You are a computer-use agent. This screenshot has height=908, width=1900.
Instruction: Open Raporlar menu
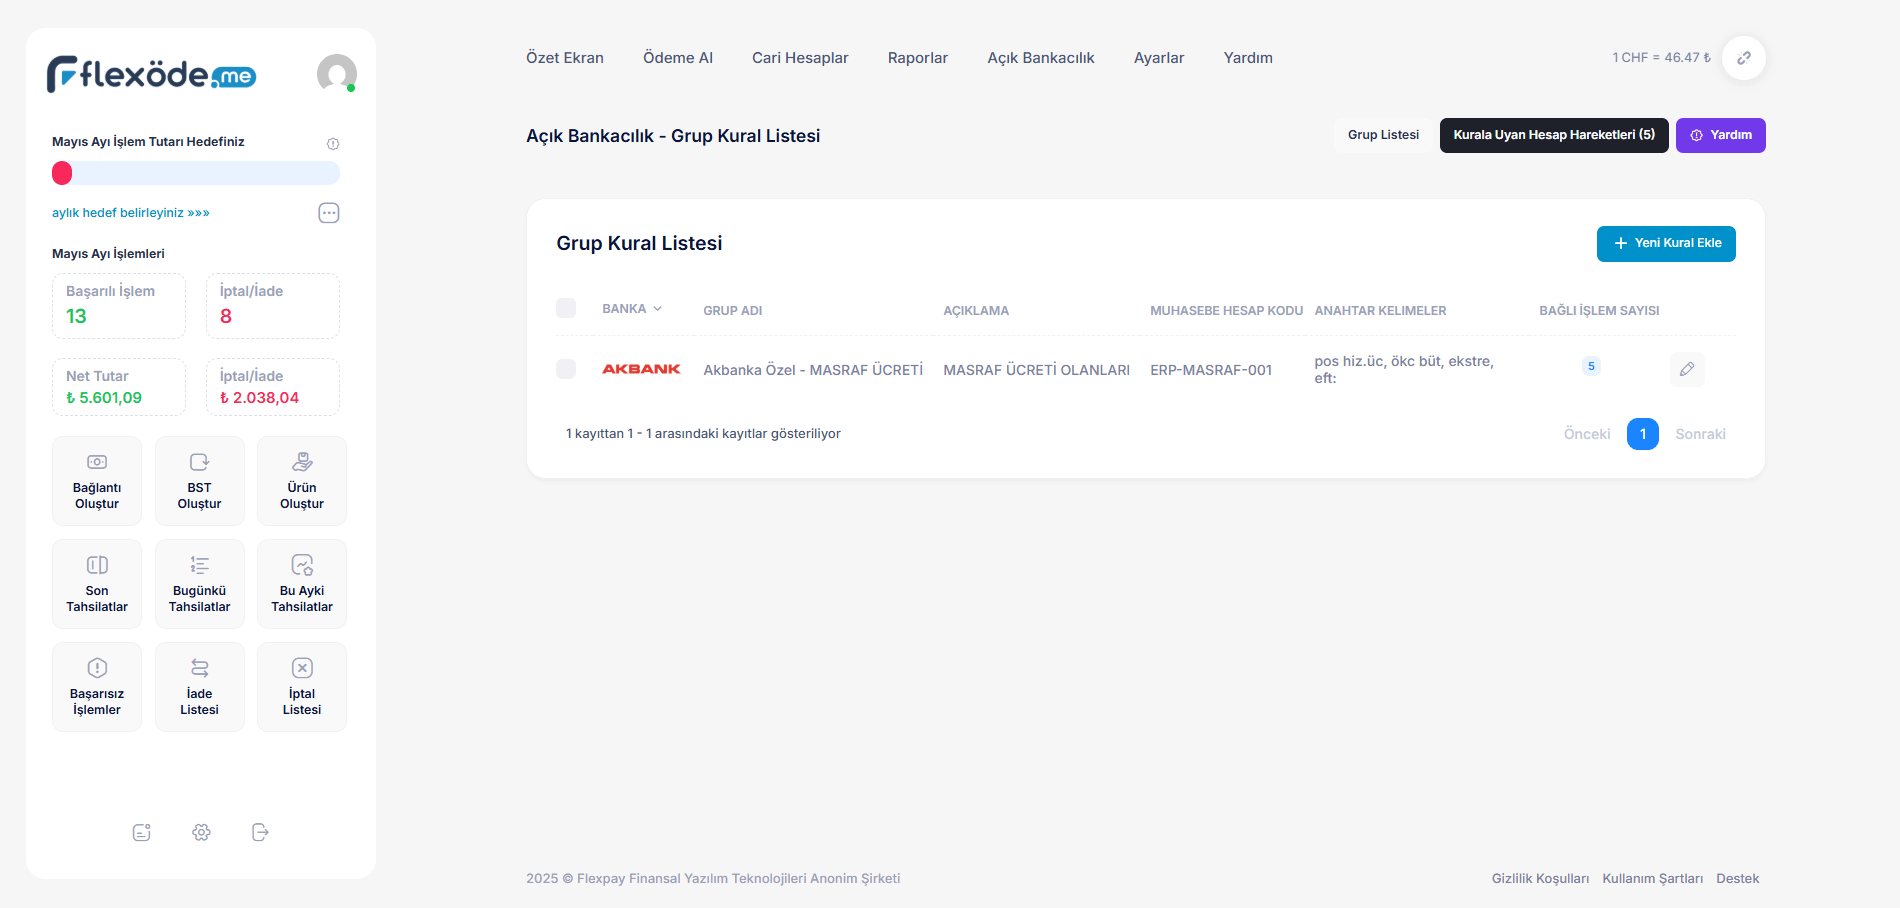918,58
